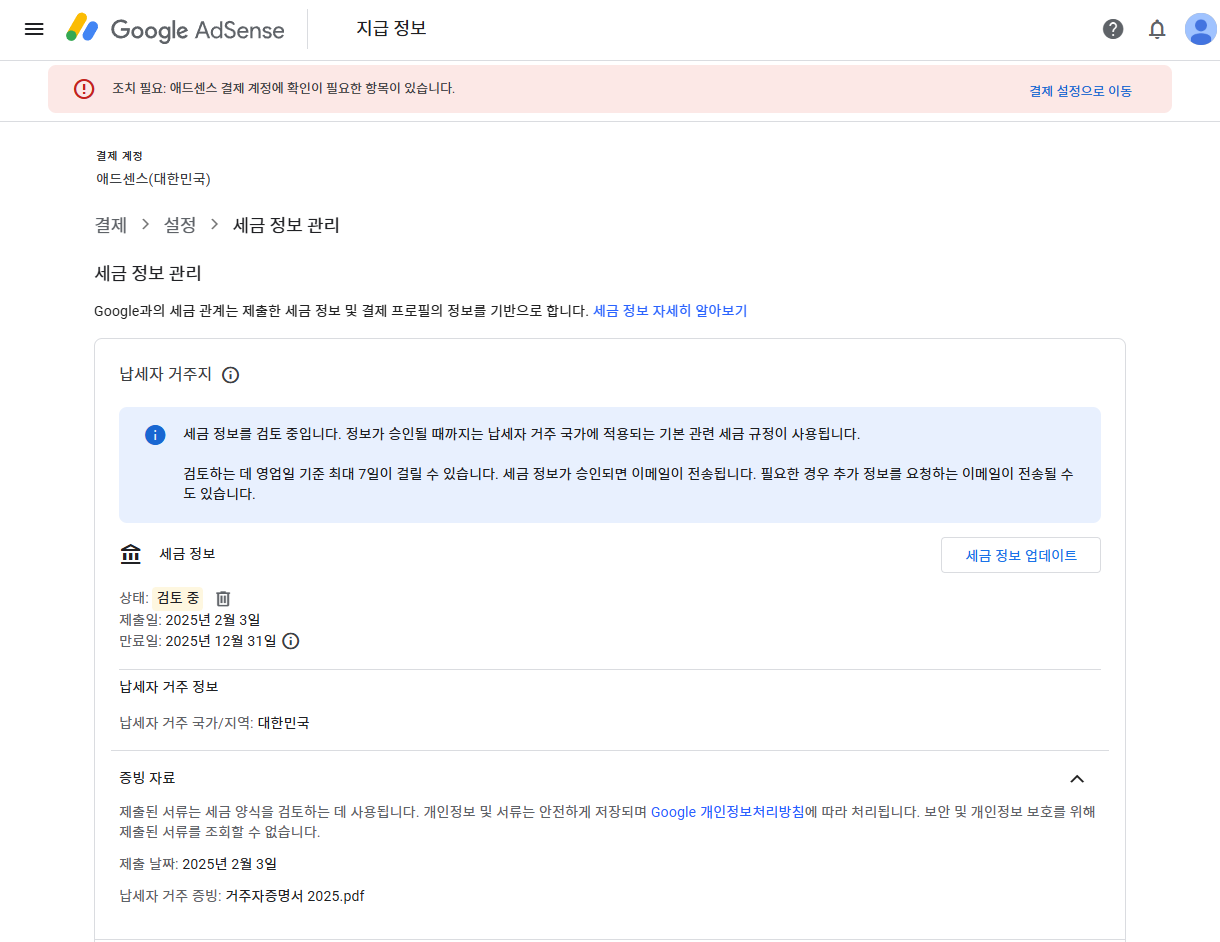Open 세금 정보 자세히 알아보기 link
1220x942 pixels.
click(x=671, y=310)
